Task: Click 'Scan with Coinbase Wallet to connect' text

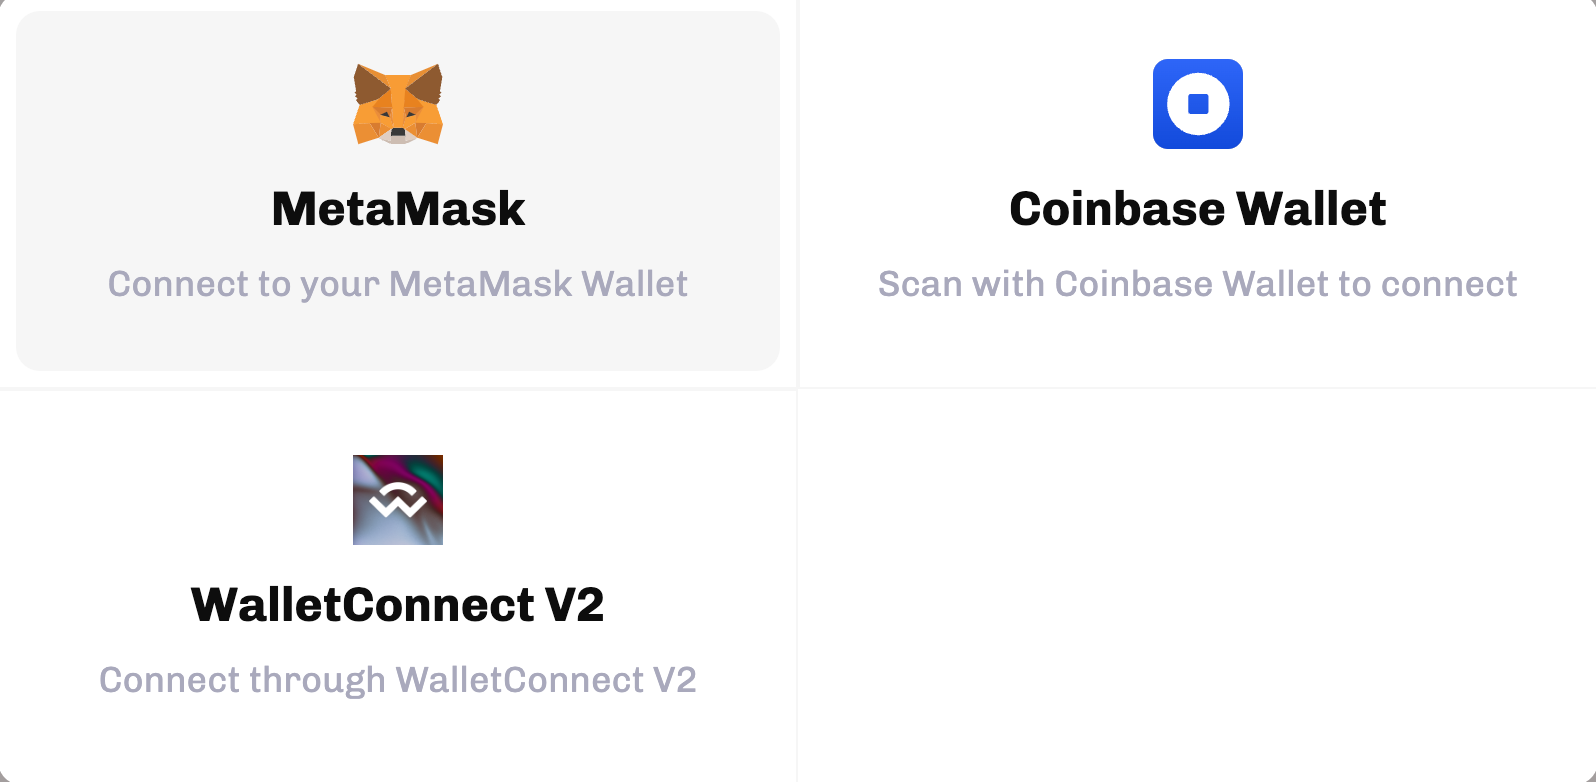Action: (x=1197, y=284)
